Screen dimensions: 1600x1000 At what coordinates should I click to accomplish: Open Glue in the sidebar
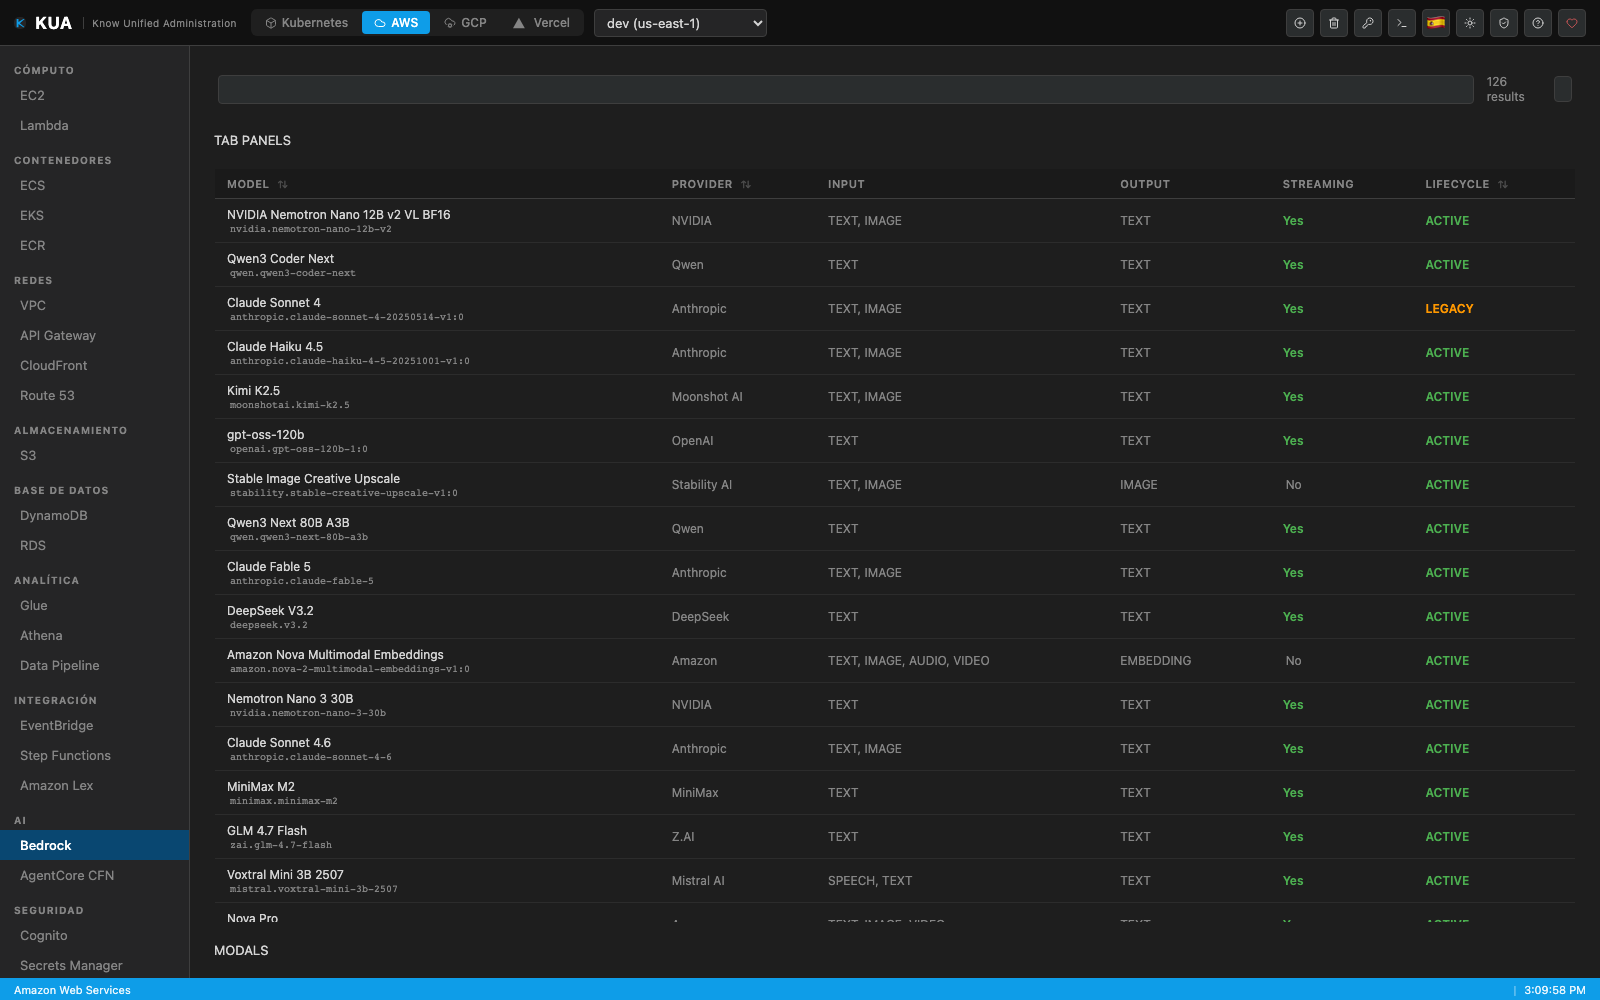(x=95, y=606)
